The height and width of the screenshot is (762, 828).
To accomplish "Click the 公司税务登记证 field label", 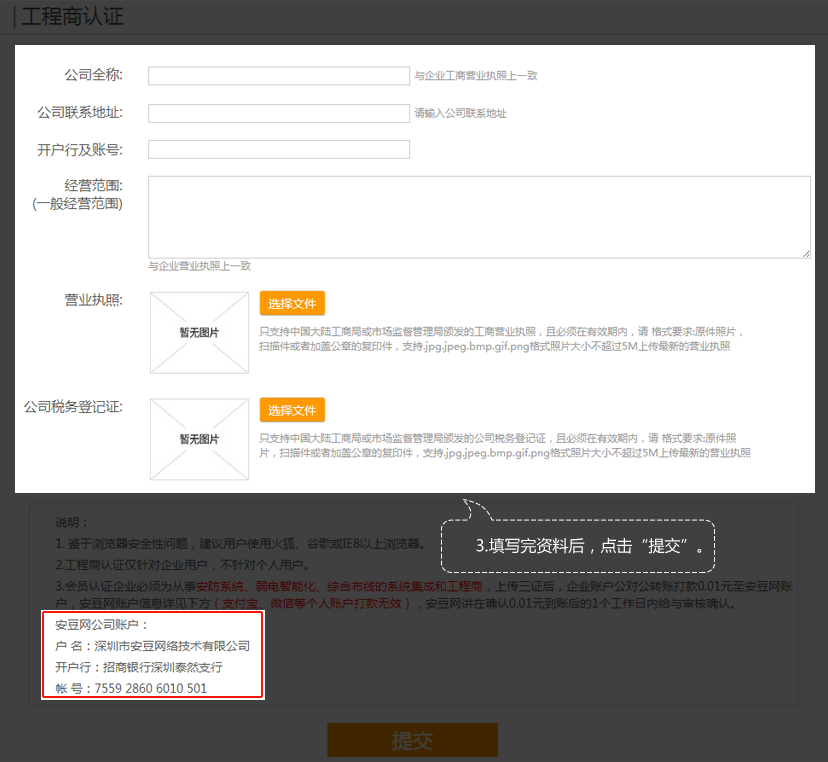I will point(73,408).
